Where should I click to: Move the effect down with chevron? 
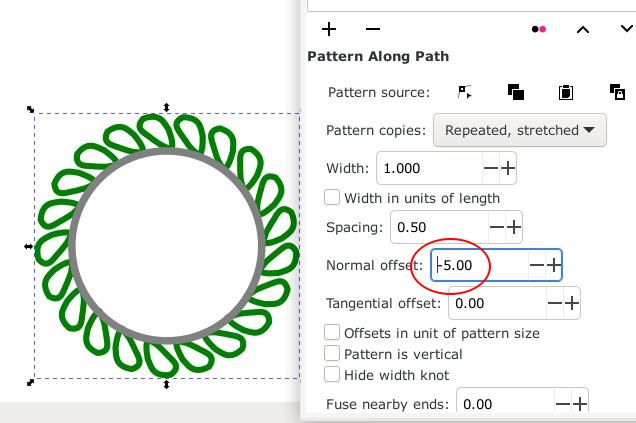coord(627,28)
